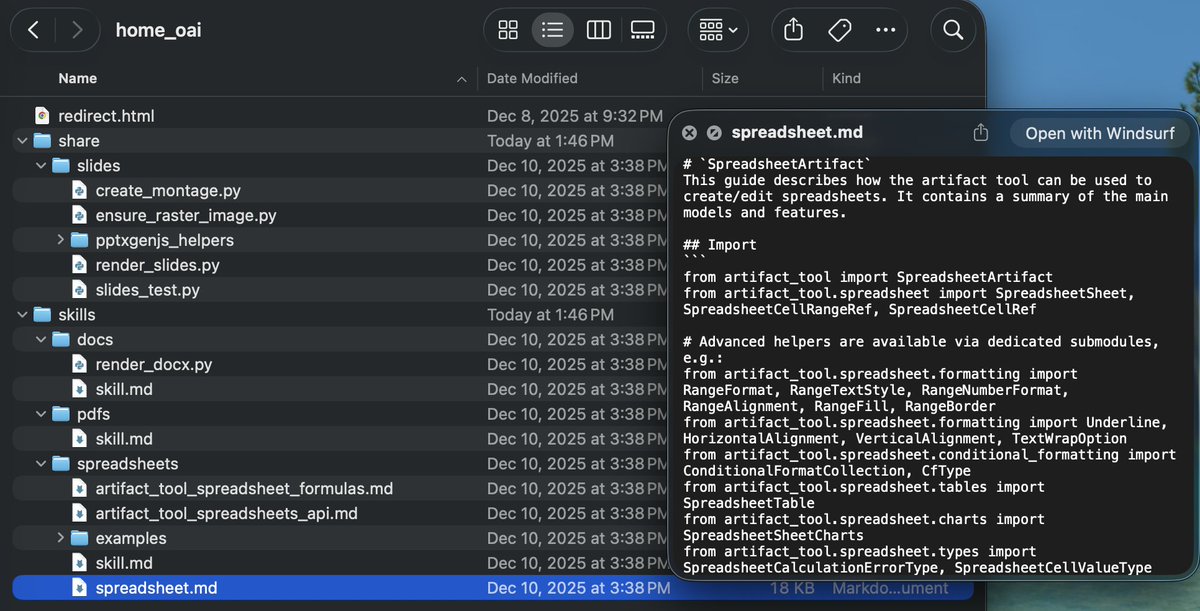Image resolution: width=1200 pixels, height=611 pixels.
Task: Select the redirect.html file icon
Action: pos(42,116)
